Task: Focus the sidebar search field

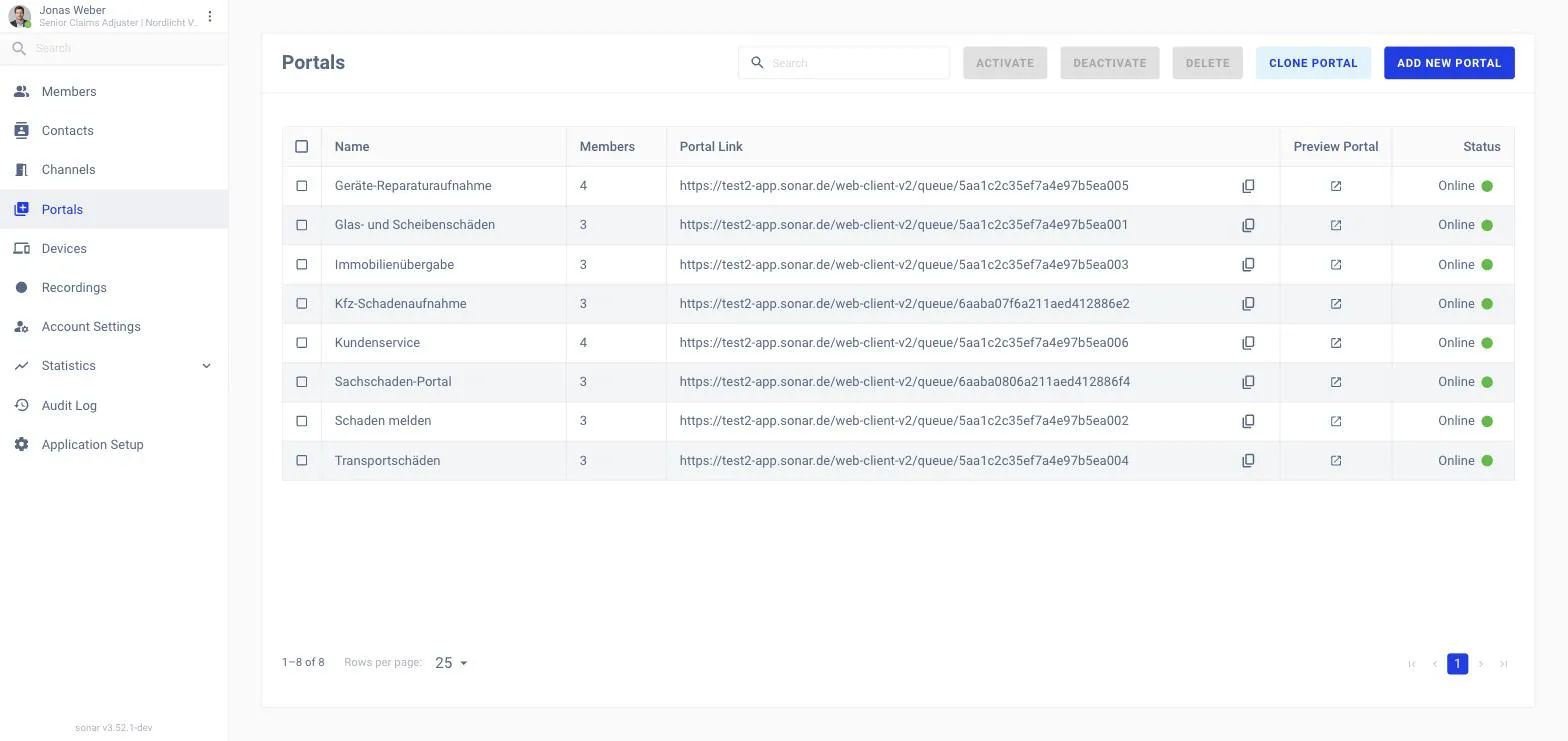Action: 114,48
